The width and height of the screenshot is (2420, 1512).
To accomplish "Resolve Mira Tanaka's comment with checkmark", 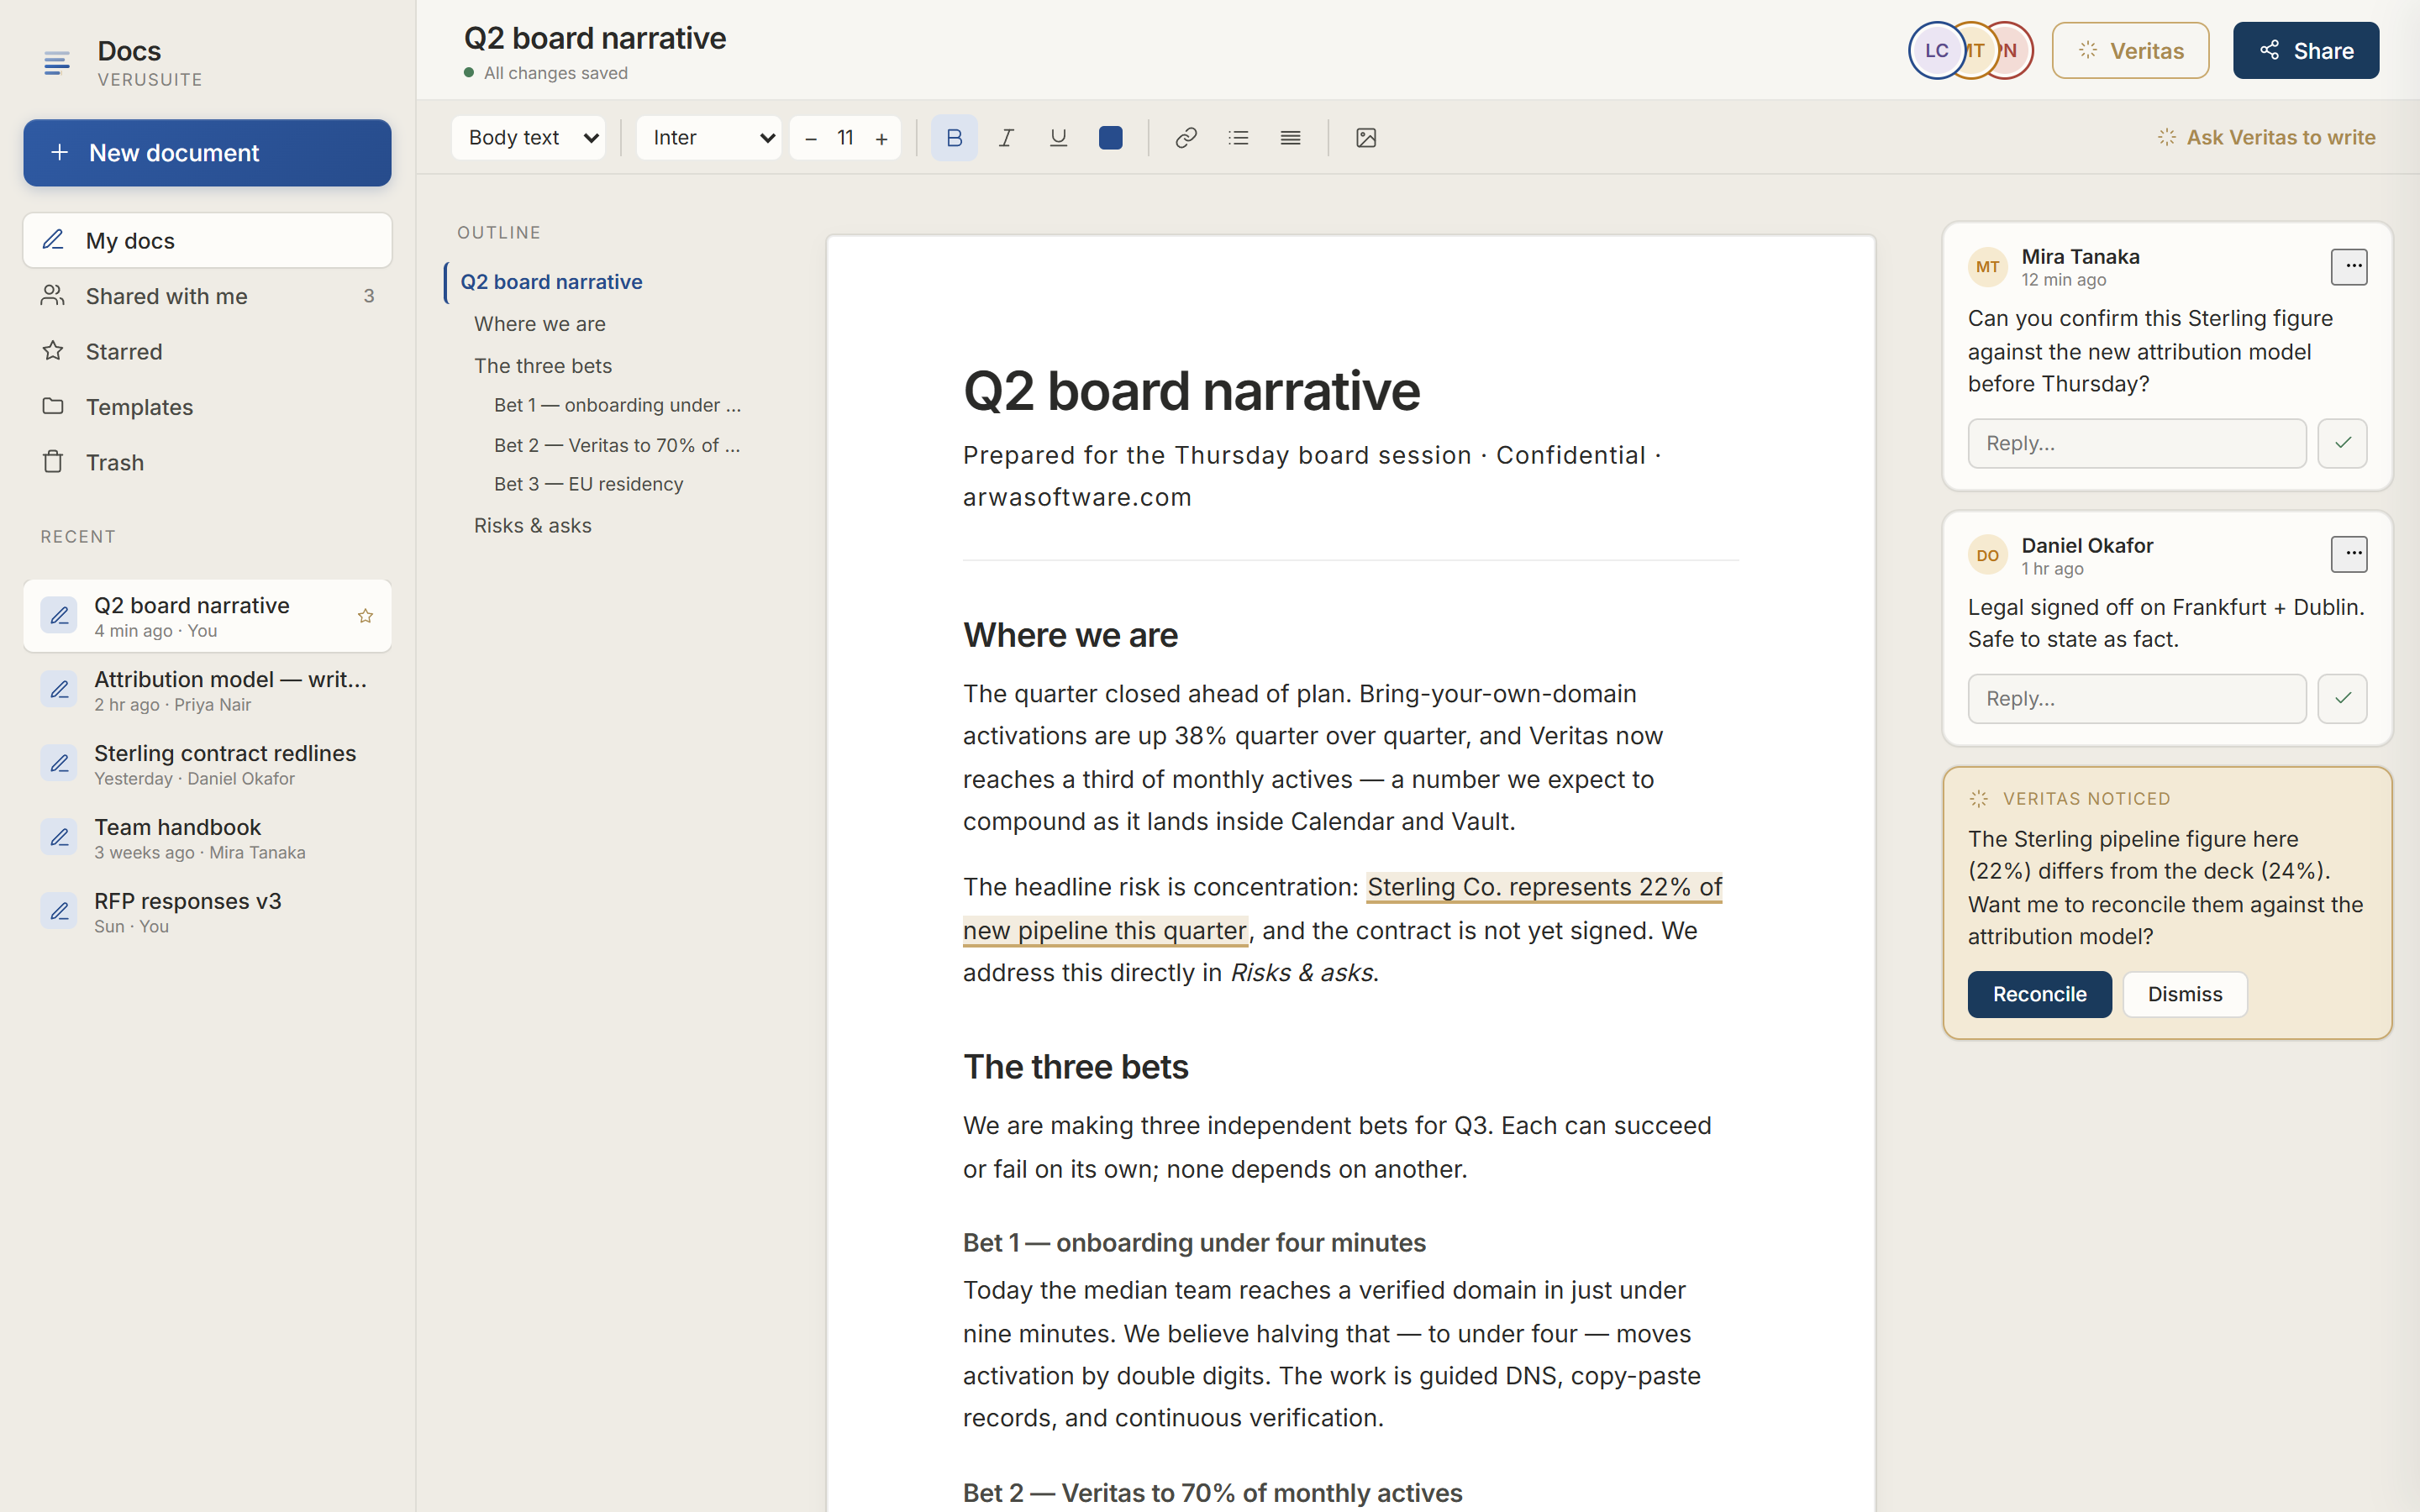I will [x=2342, y=443].
